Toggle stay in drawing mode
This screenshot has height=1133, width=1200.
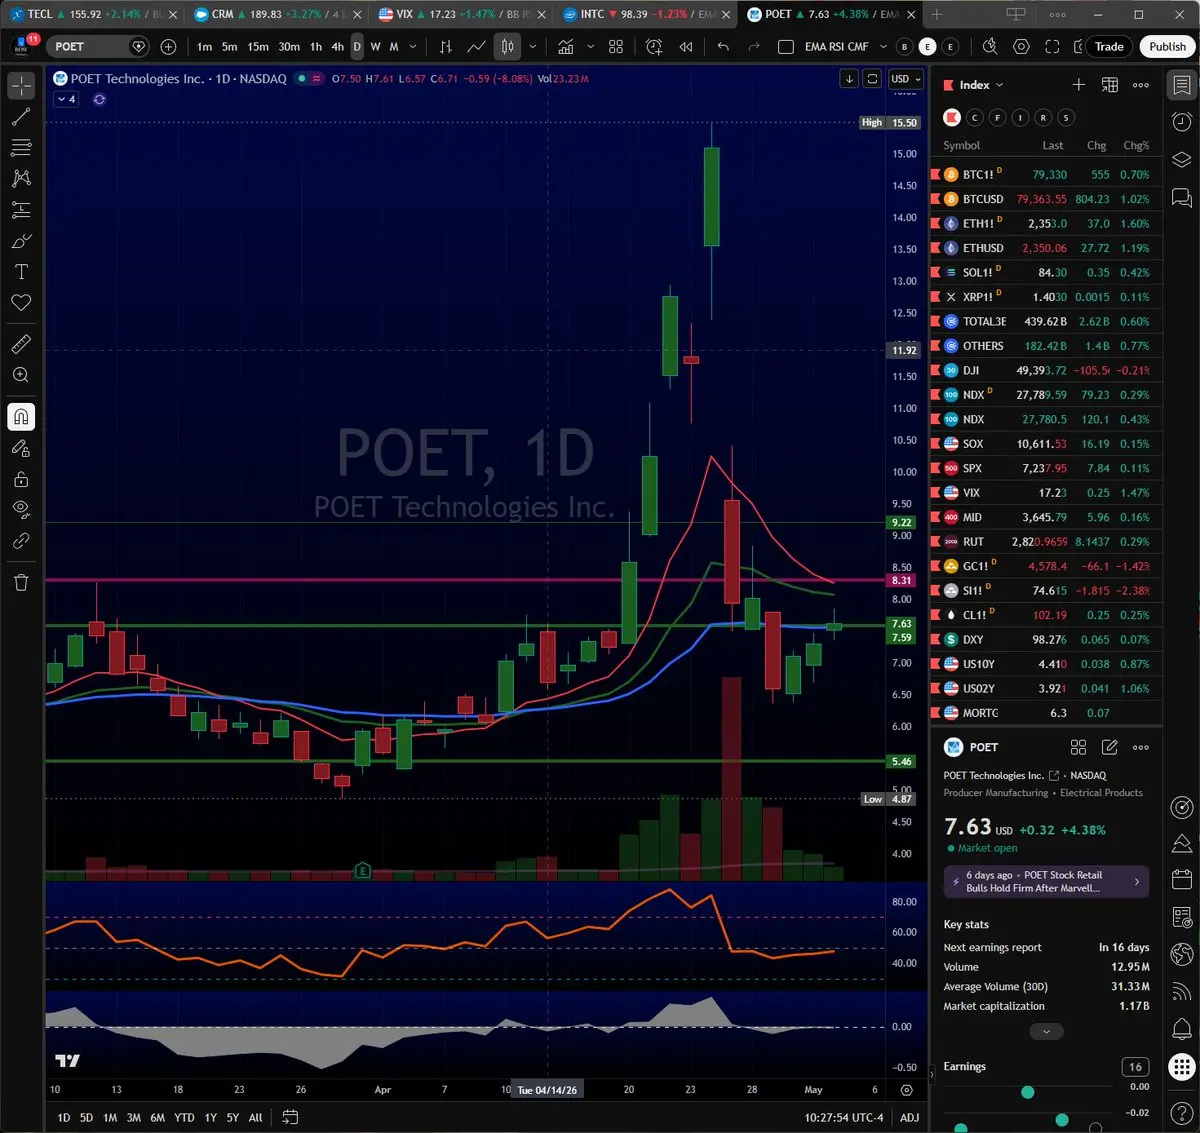click(21, 448)
